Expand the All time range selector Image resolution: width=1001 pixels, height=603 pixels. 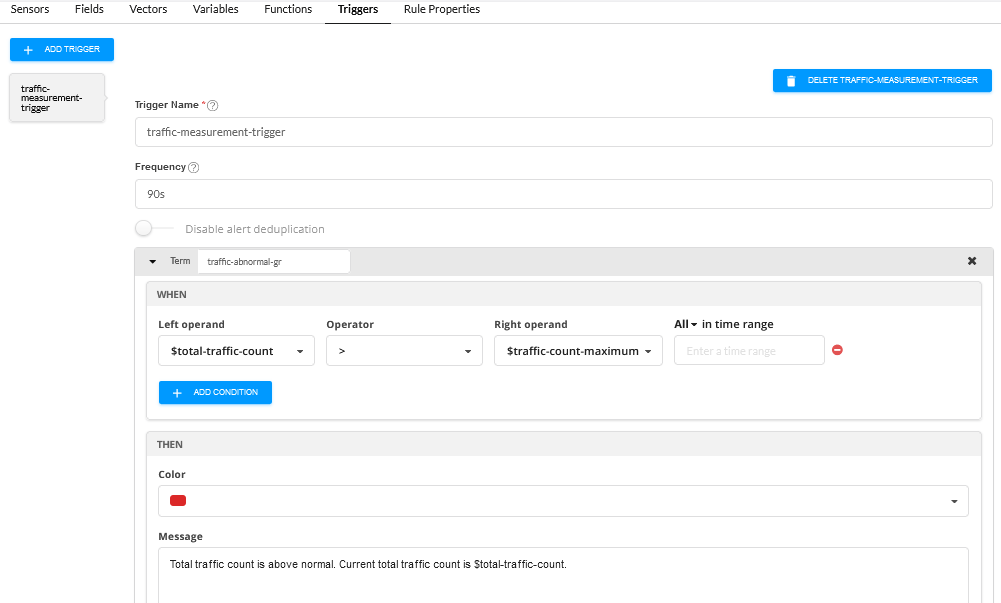pos(685,324)
